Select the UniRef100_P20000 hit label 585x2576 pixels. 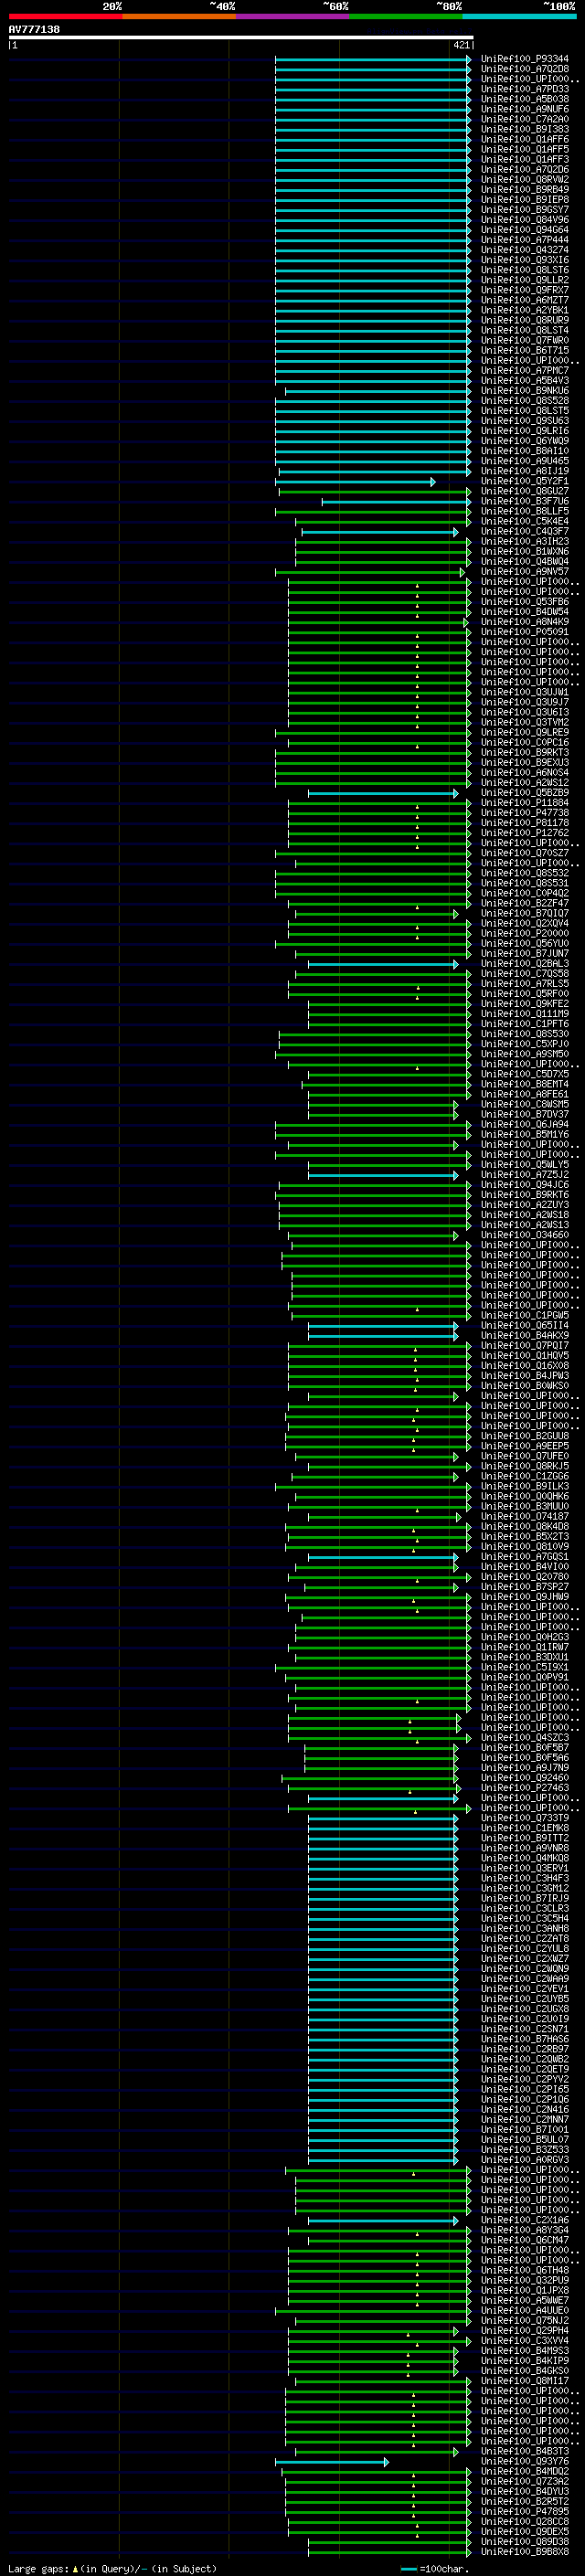coord(524,933)
